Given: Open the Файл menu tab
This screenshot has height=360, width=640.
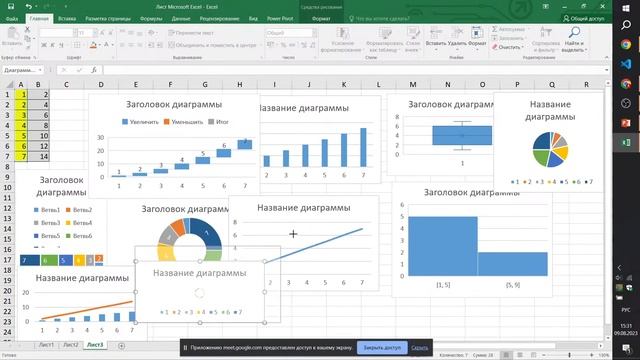Looking at the screenshot, I should click(x=12, y=19).
